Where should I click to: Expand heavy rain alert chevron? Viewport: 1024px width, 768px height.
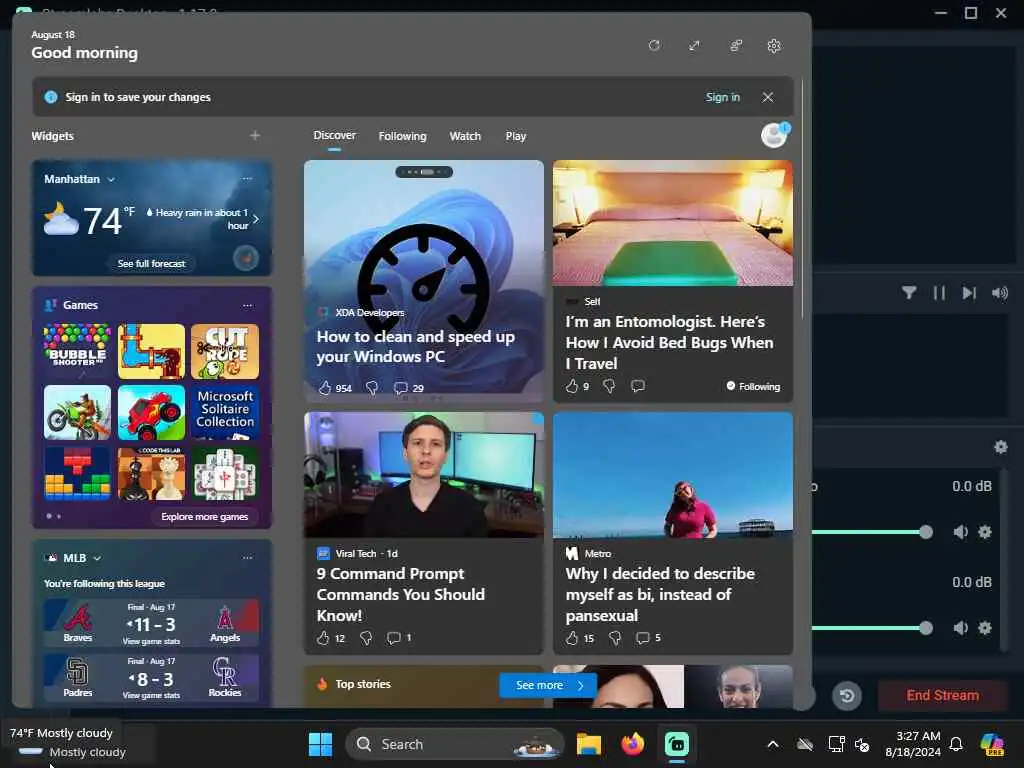[x=256, y=219]
